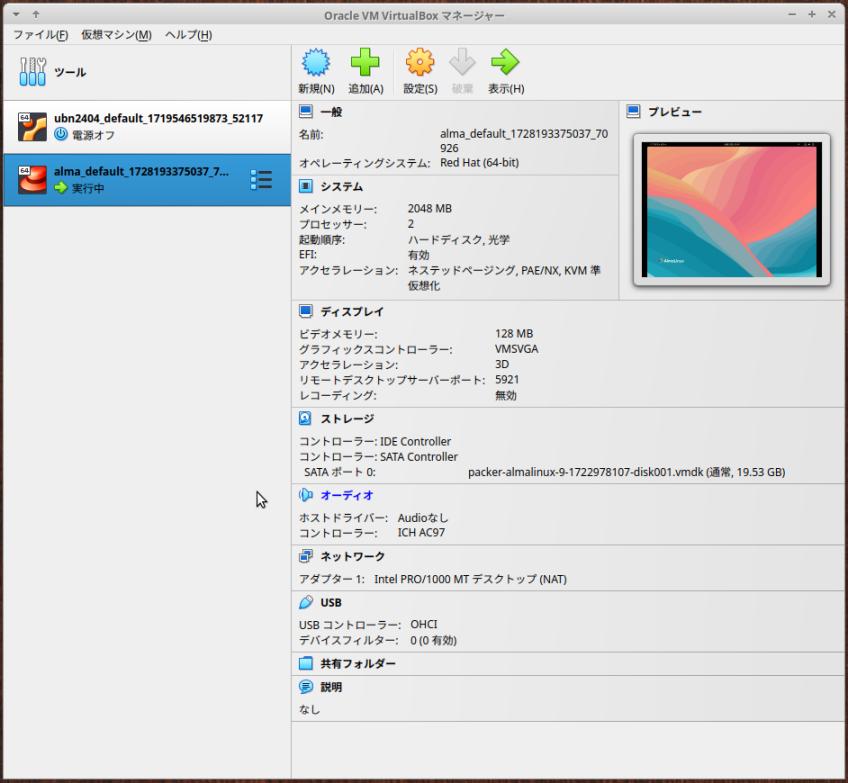
Task: Open the 一般 section heading link
Action: click(331, 112)
